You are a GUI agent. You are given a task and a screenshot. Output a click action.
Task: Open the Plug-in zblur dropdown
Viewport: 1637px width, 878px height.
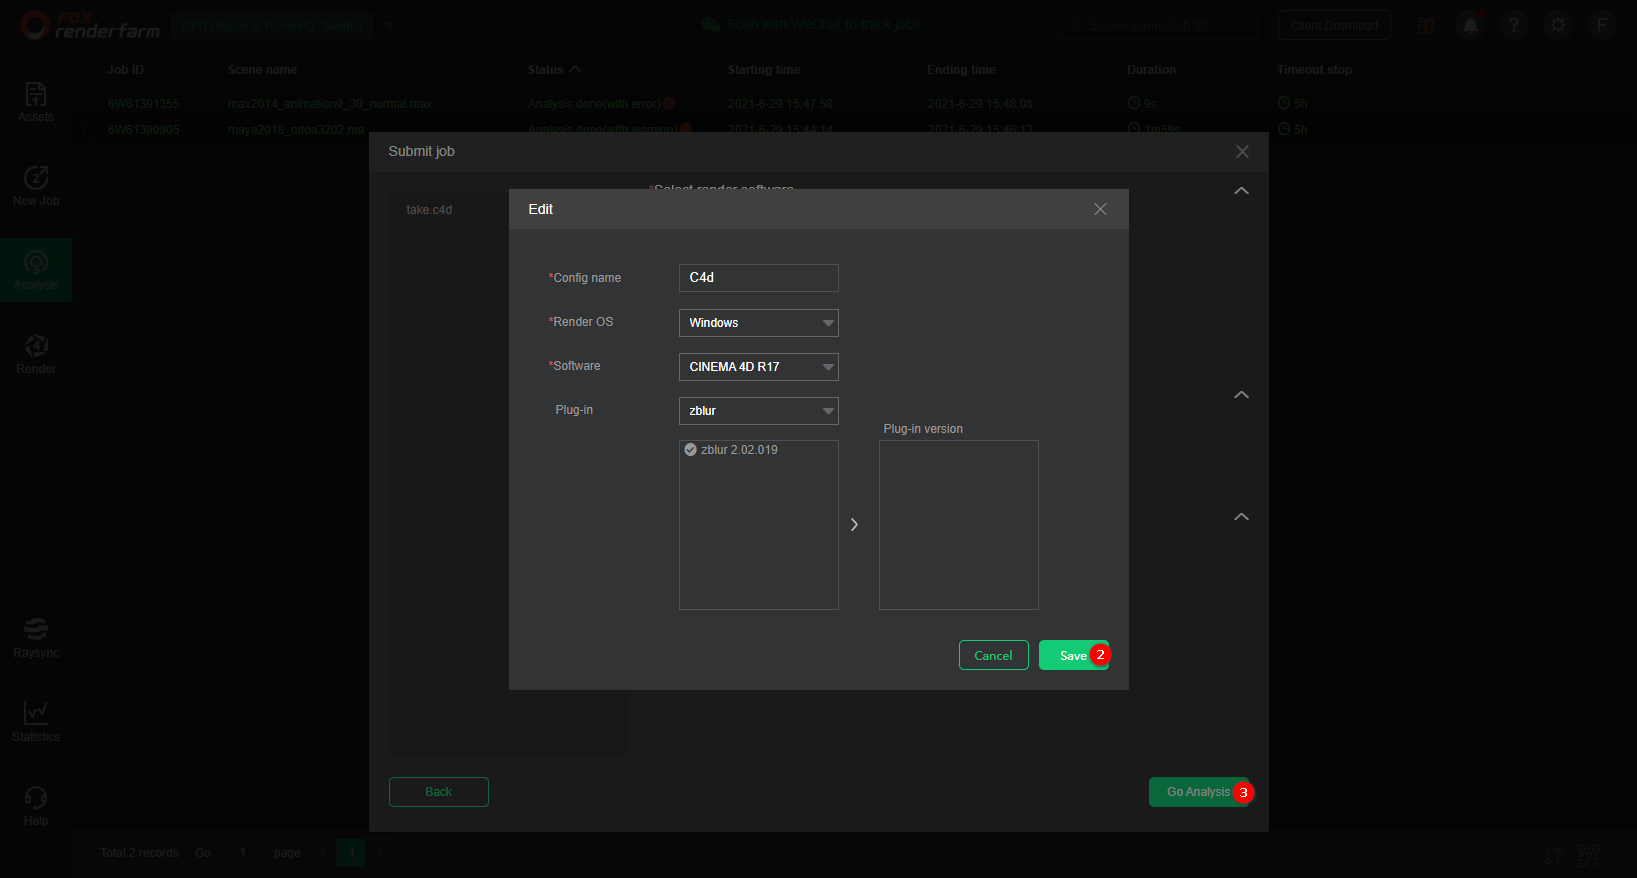[x=758, y=411]
